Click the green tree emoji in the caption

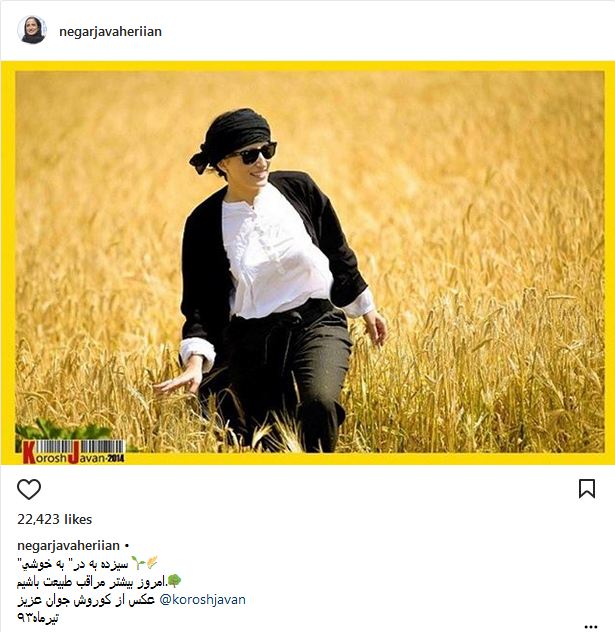click(174, 581)
